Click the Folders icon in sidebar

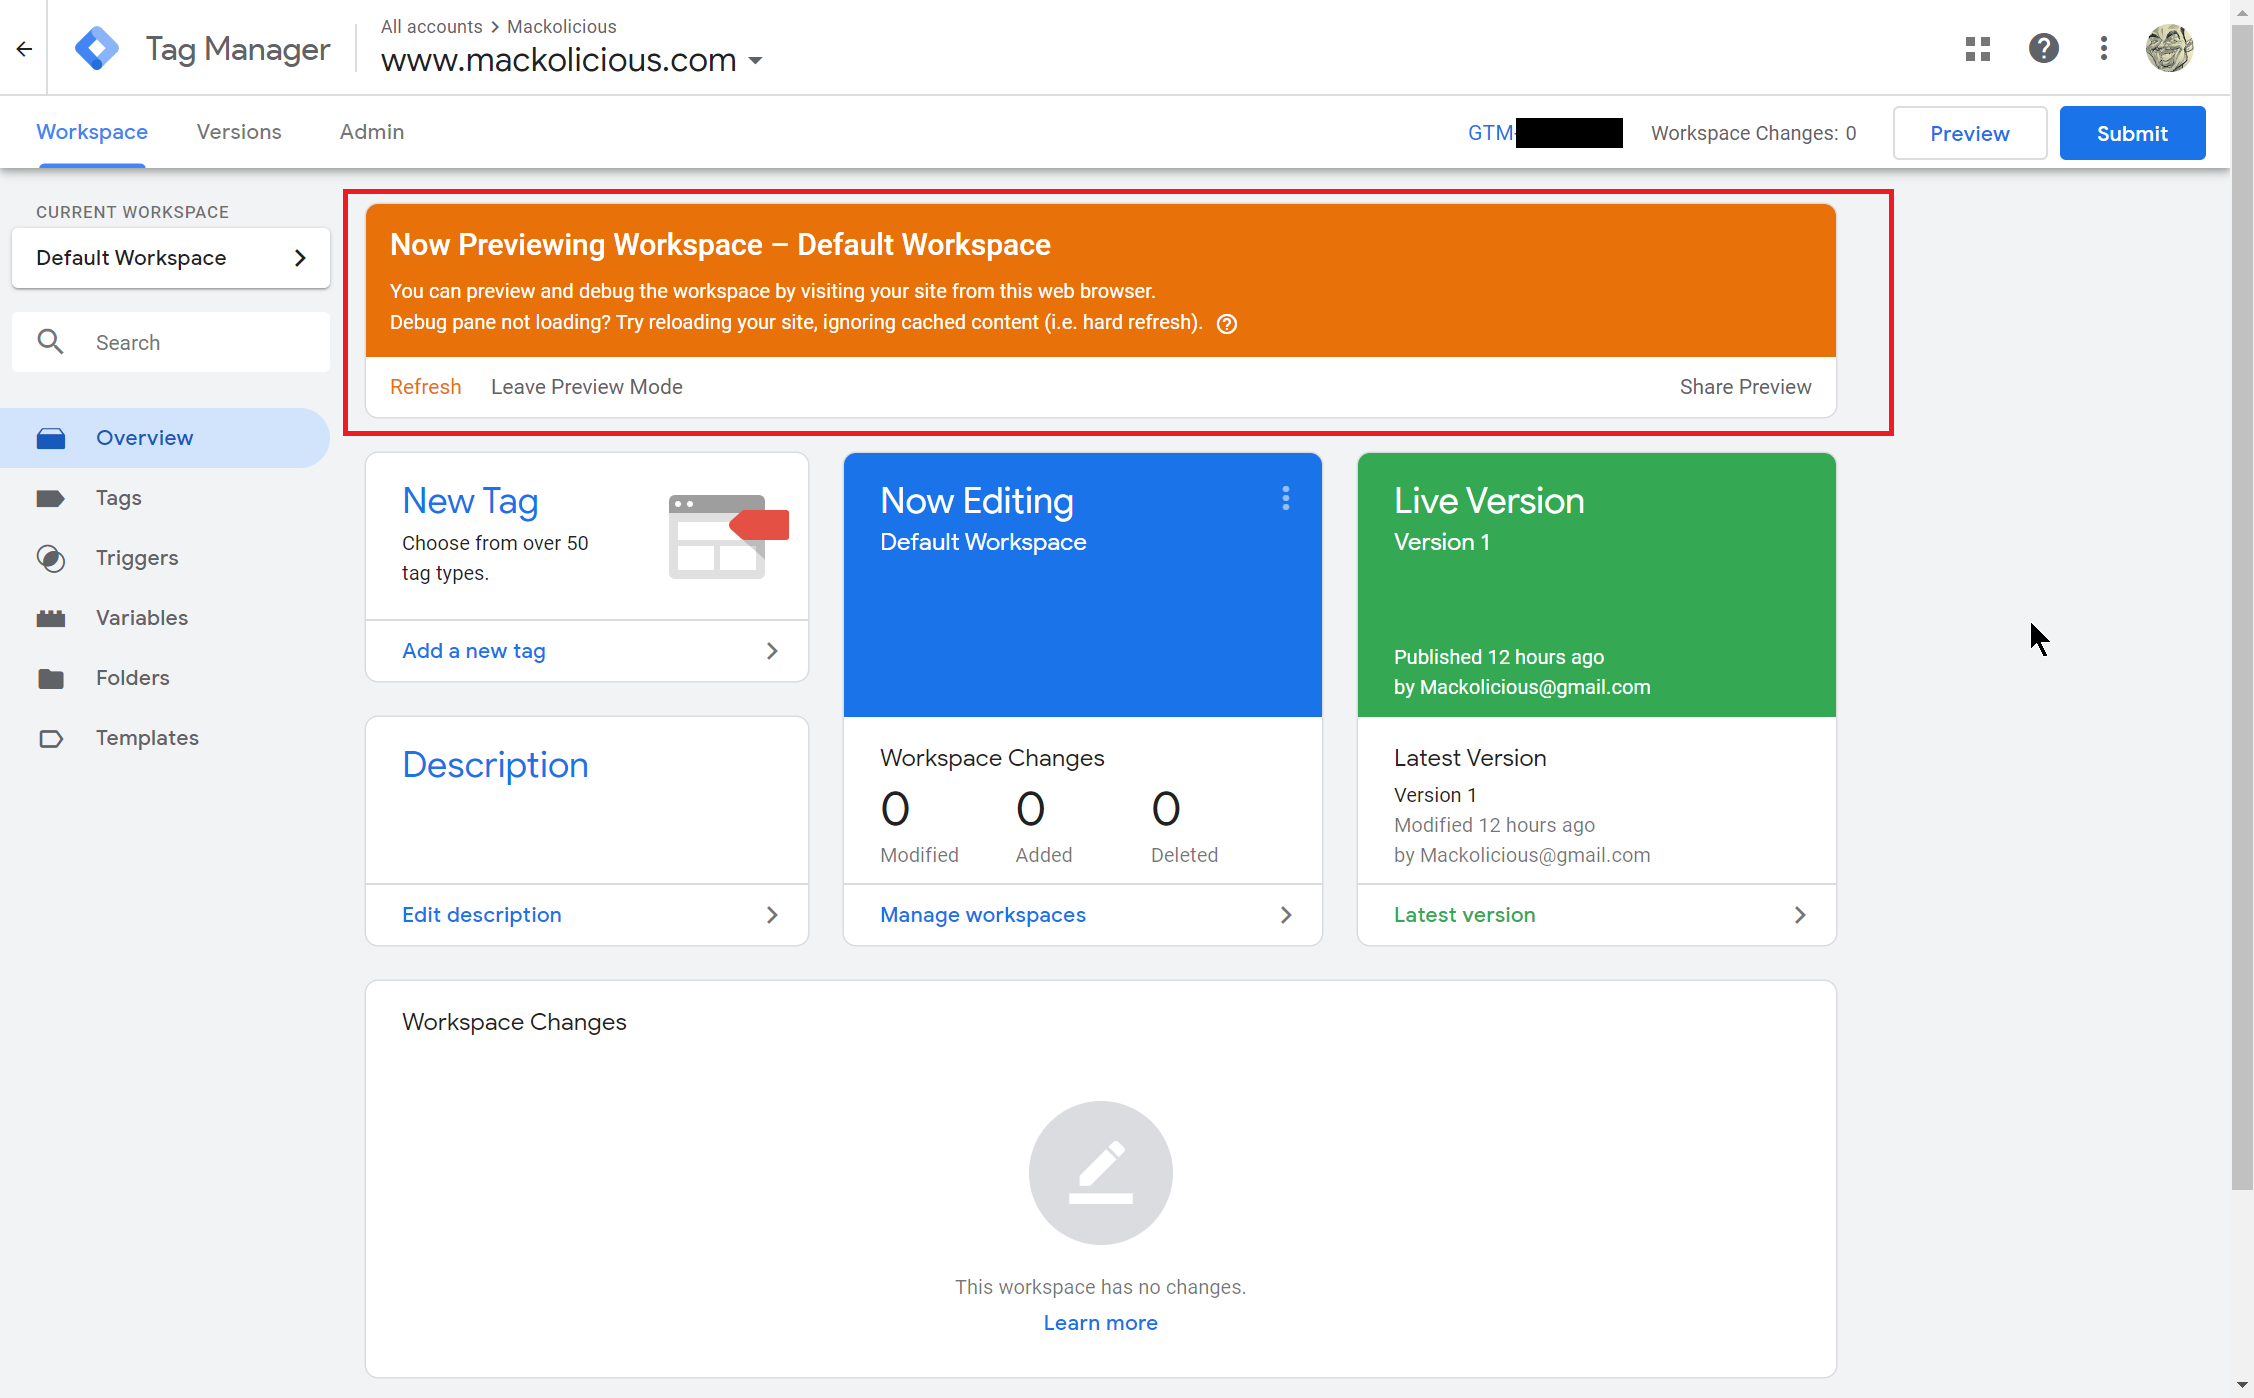click(51, 678)
